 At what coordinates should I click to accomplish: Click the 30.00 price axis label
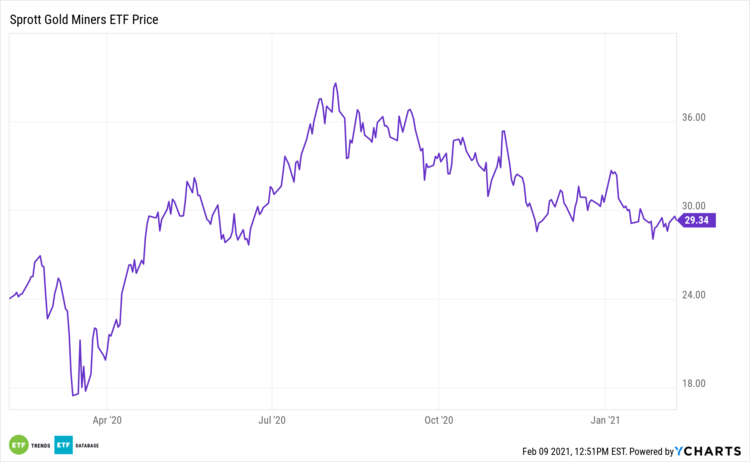click(693, 206)
